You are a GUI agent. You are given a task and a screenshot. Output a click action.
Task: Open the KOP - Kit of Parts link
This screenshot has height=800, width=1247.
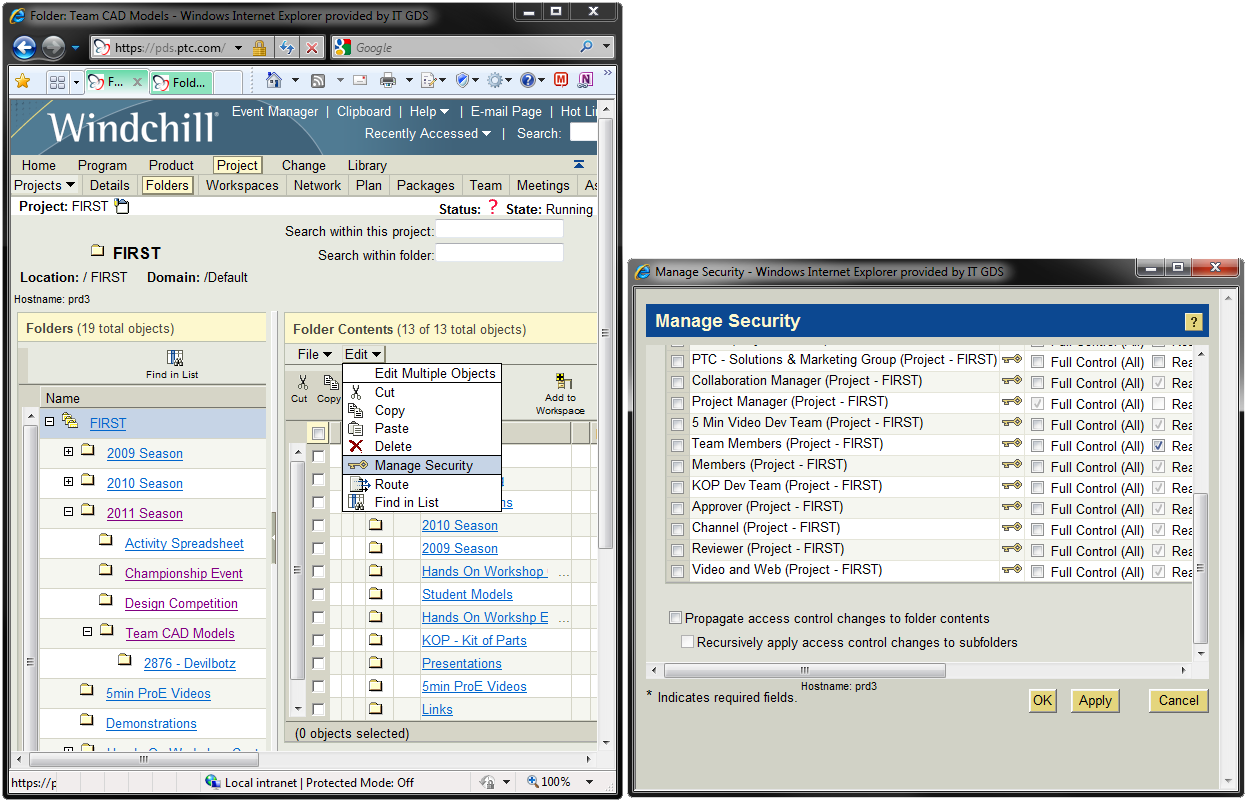click(x=474, y=640)
